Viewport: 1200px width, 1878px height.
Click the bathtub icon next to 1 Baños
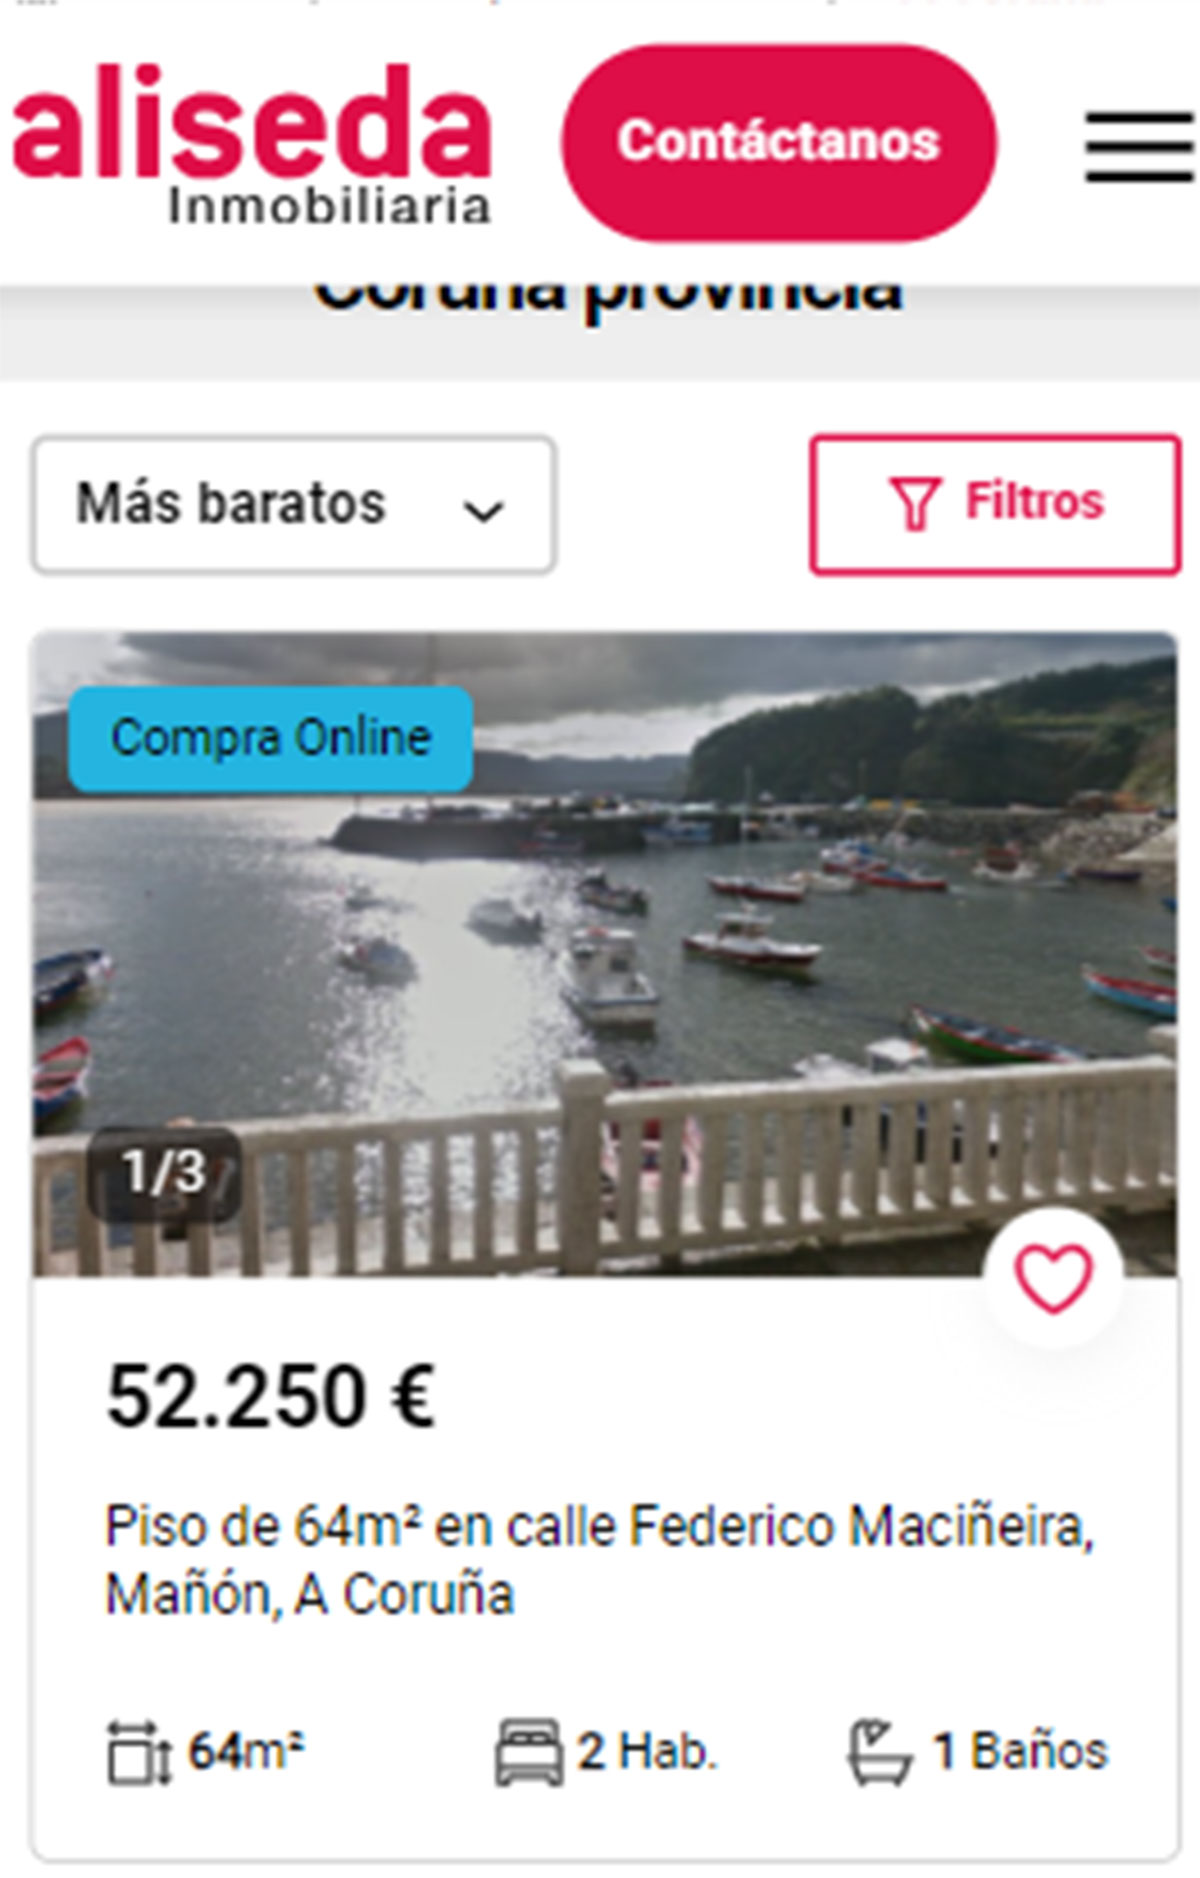[x=880, y=1752]
